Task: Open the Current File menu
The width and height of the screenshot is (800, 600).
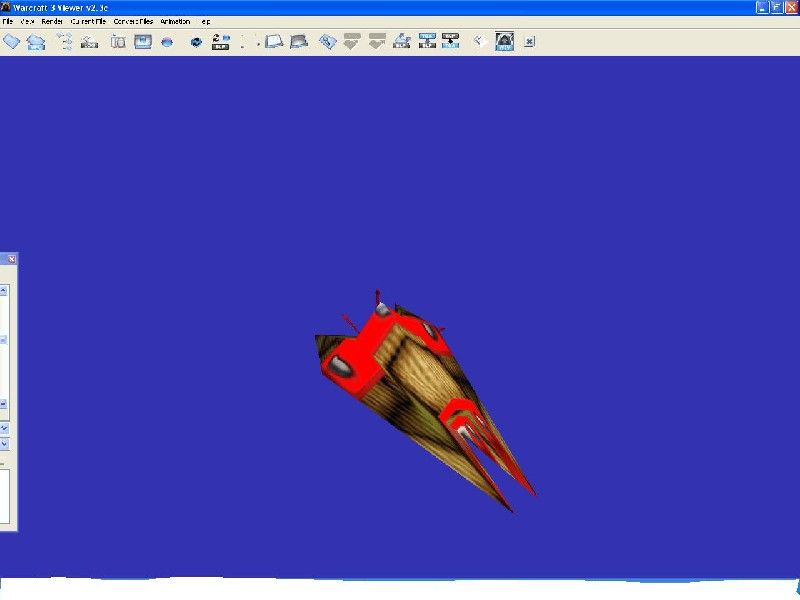Action: (88, 21)
